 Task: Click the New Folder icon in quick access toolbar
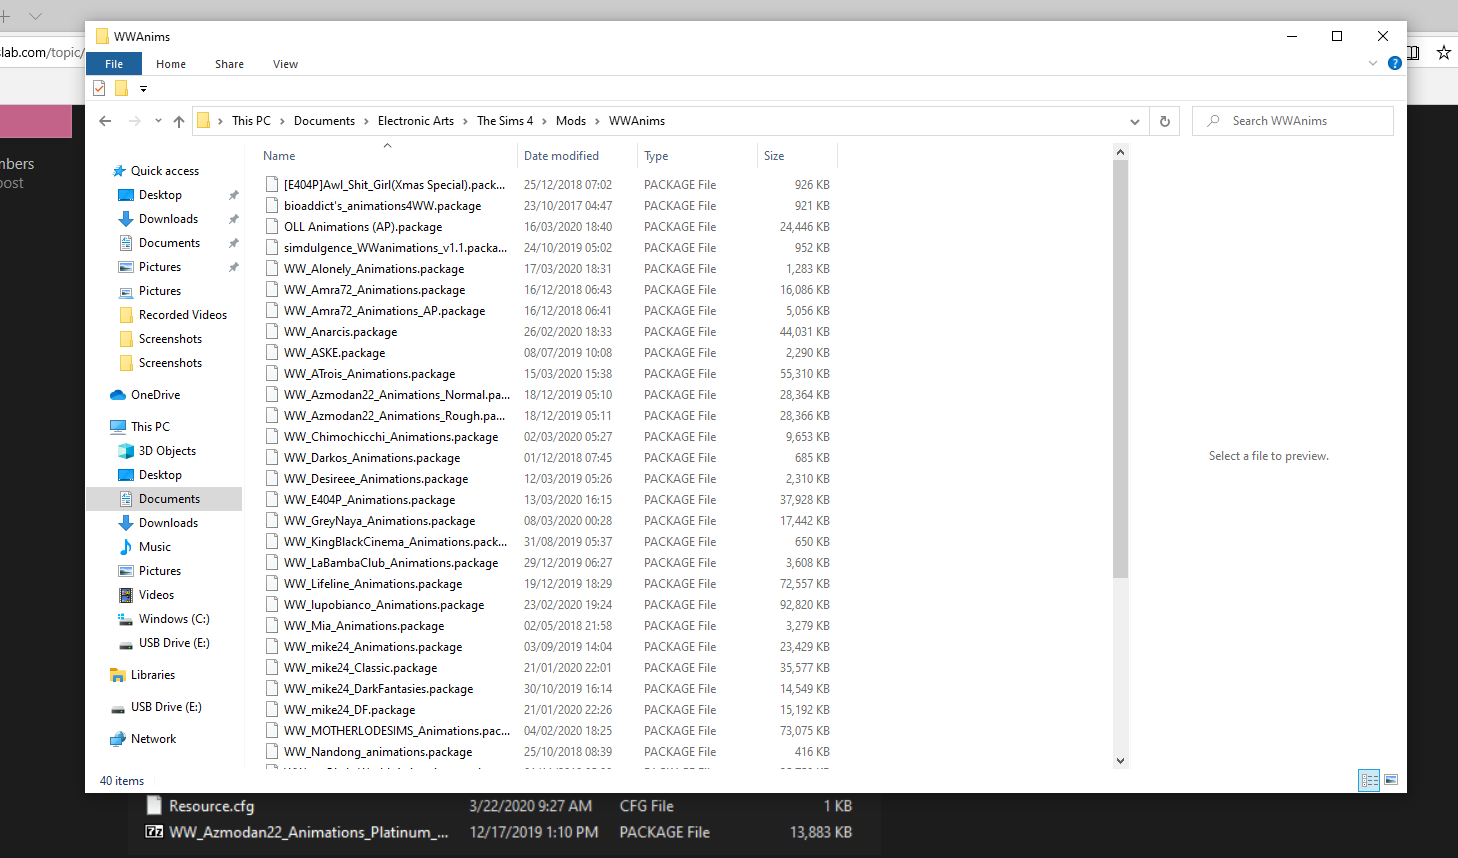pyautogui.click(x=121, y=88)
